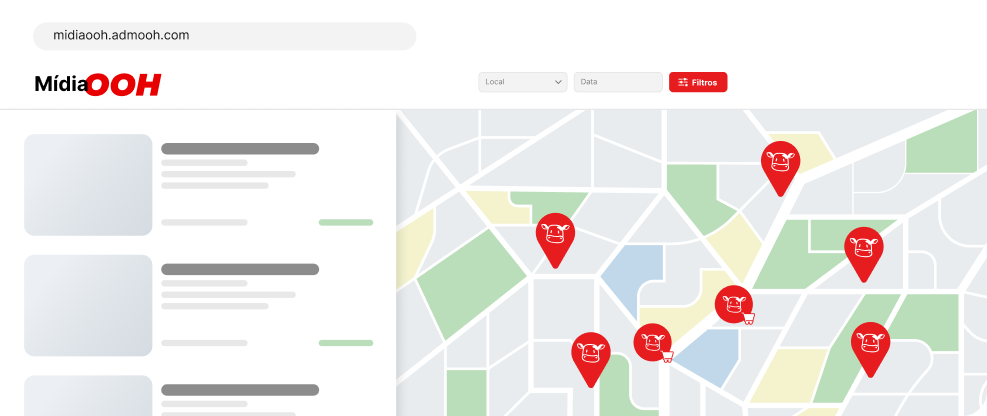Click the Data date field
Viewport: 987px width, 416px height.
click(617, 82)
